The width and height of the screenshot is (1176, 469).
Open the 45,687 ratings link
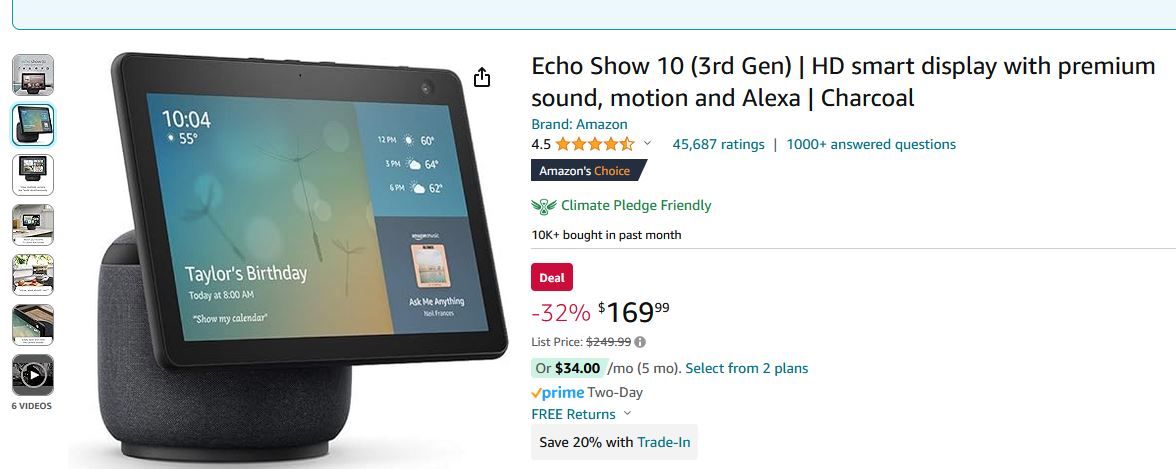pyautogui.click(x=718, y=144)
